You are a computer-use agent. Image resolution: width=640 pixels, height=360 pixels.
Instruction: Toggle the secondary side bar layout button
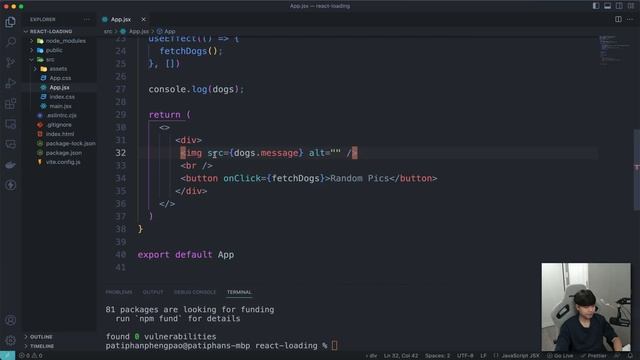619,6
